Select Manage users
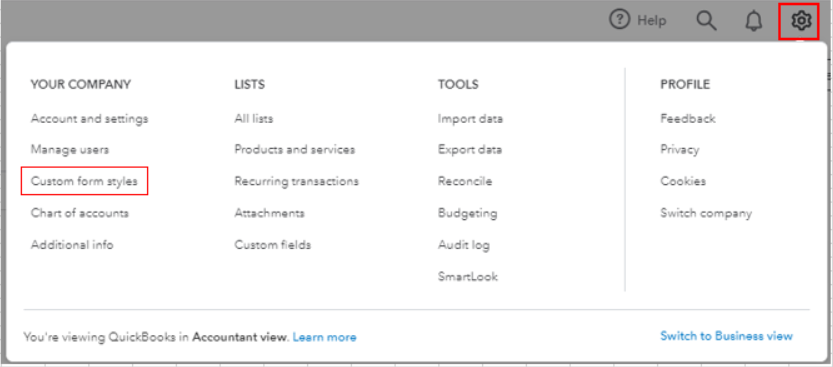 coord(70,150)
